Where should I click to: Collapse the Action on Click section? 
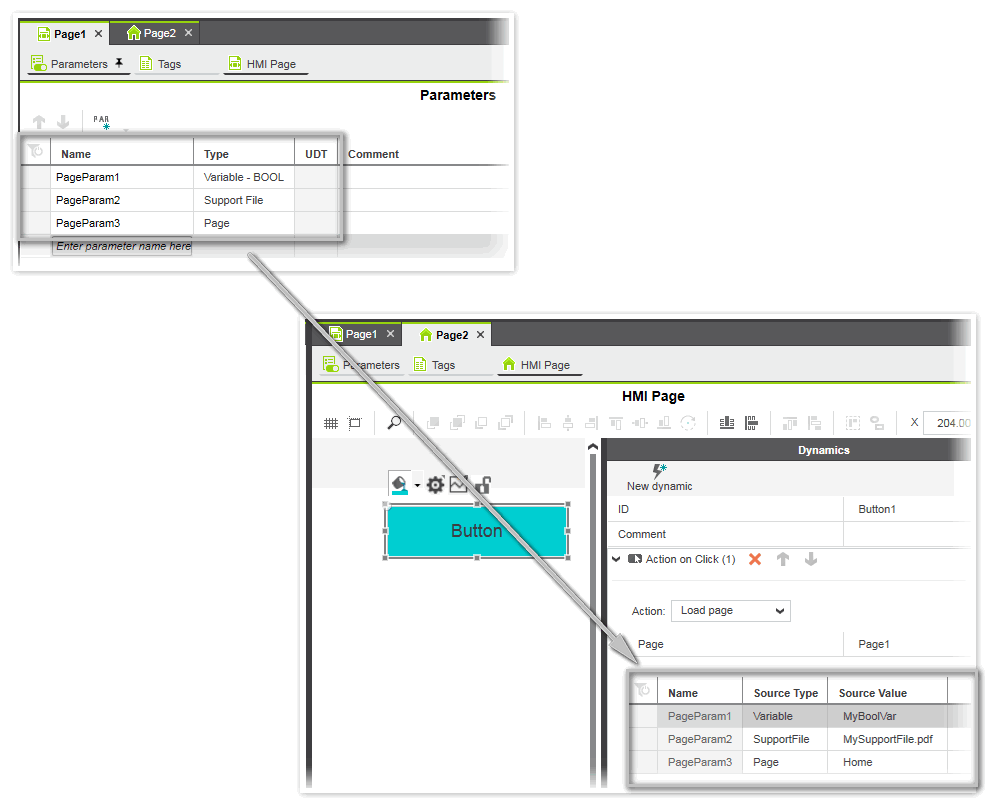click(616, 559)
